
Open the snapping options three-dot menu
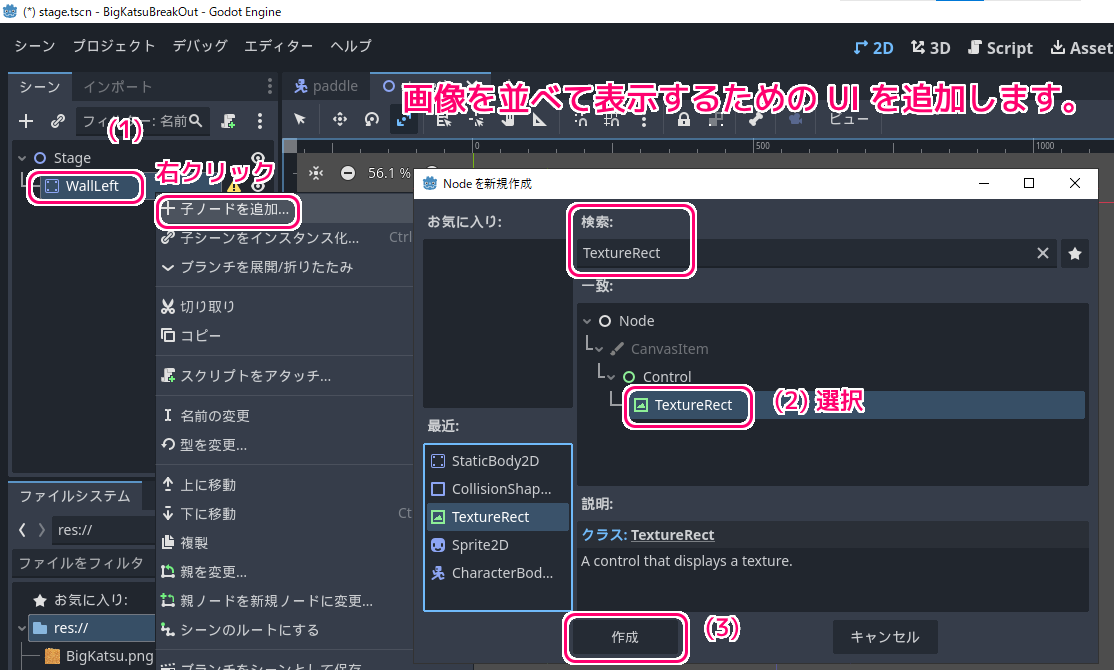pyautogui.click(x=644, y=119)
